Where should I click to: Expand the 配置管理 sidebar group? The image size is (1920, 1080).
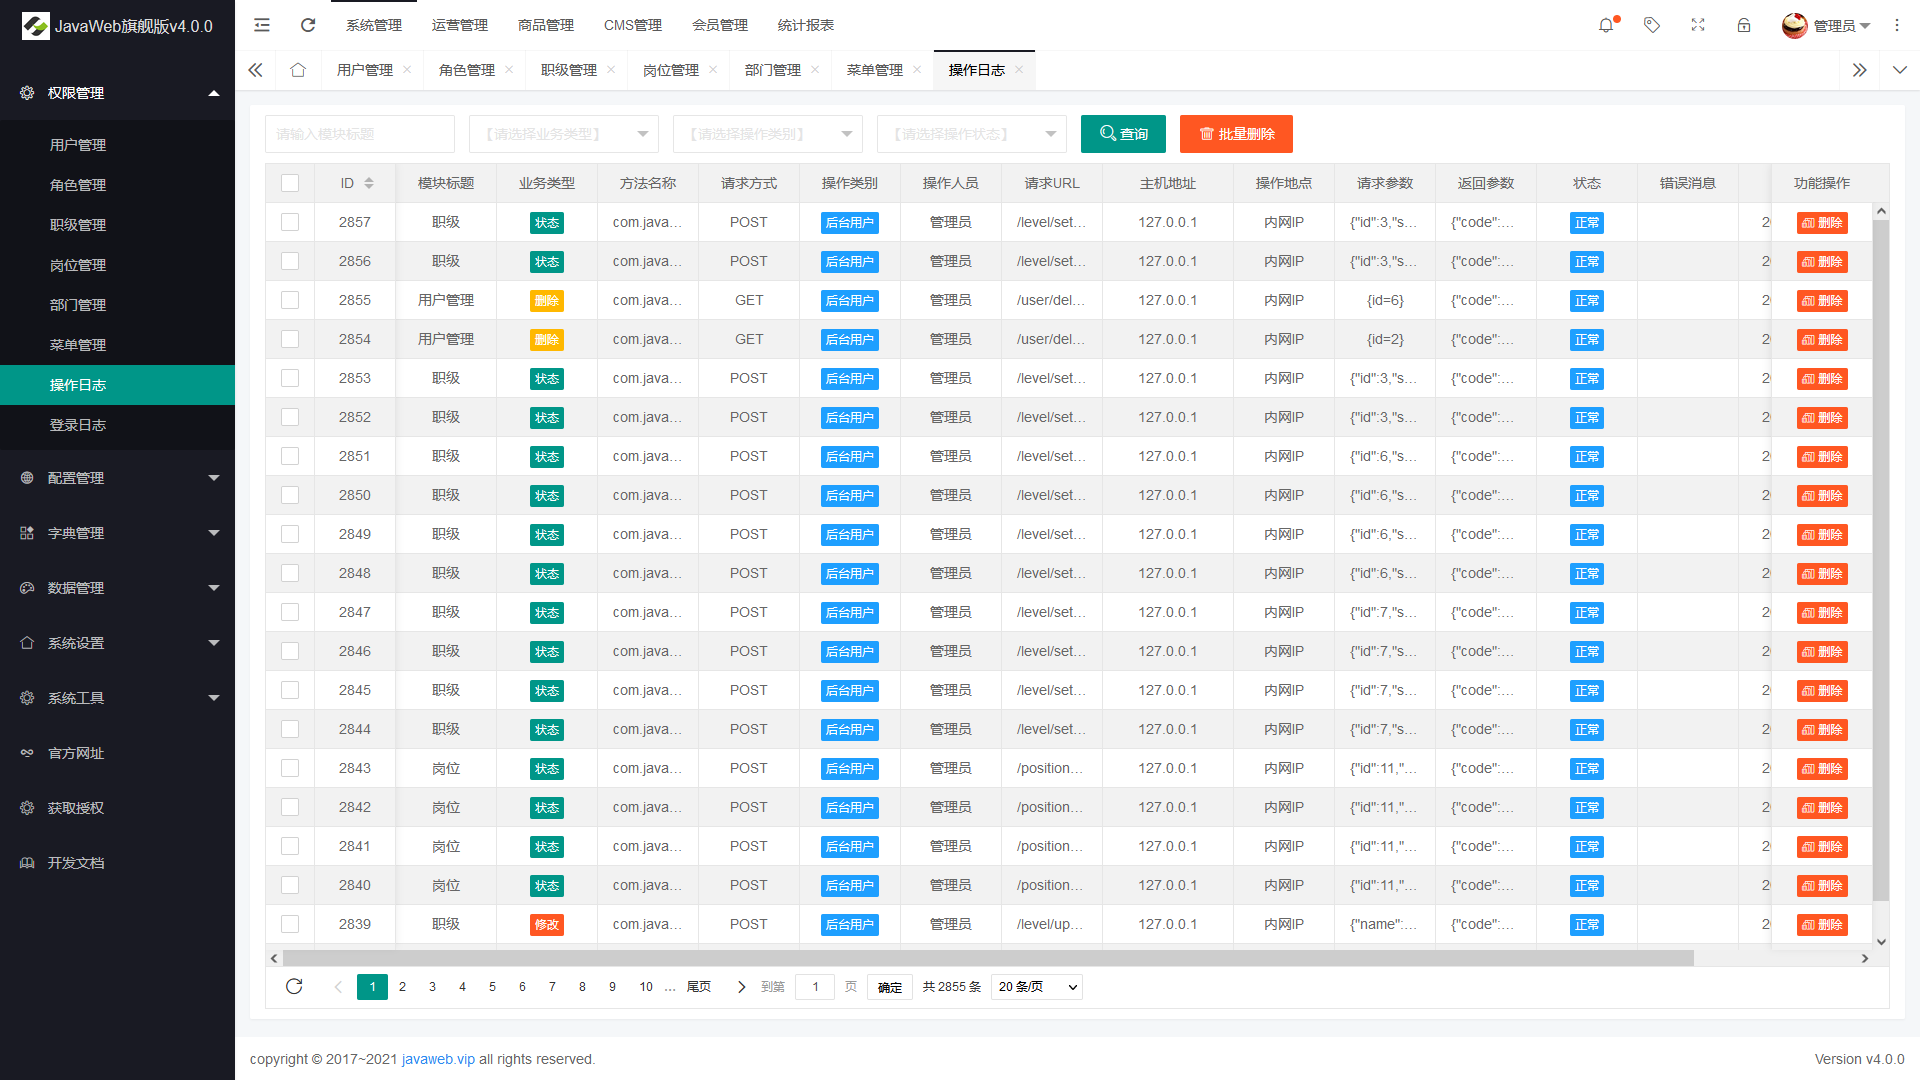click(117, 478)
